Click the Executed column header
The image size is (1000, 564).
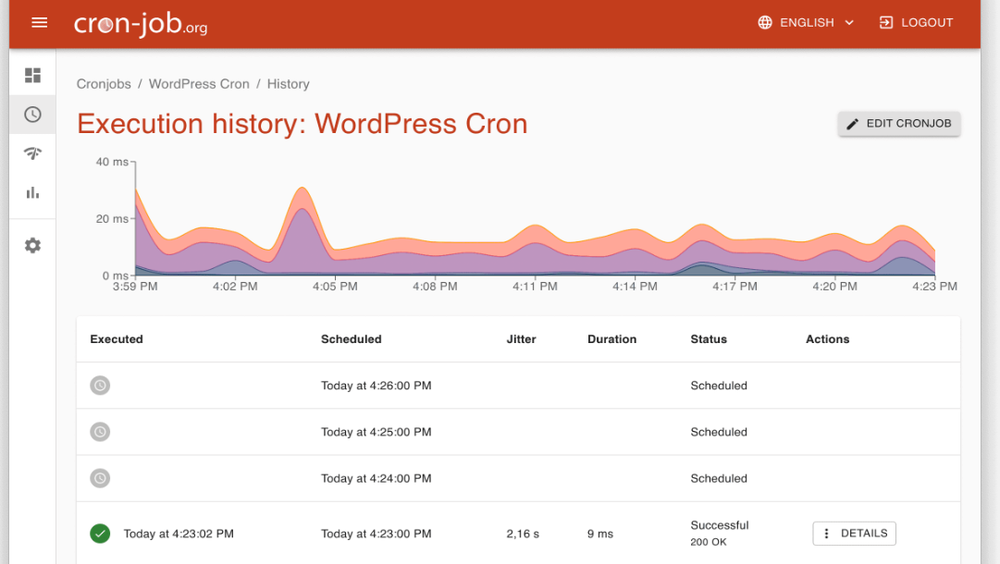116,339
